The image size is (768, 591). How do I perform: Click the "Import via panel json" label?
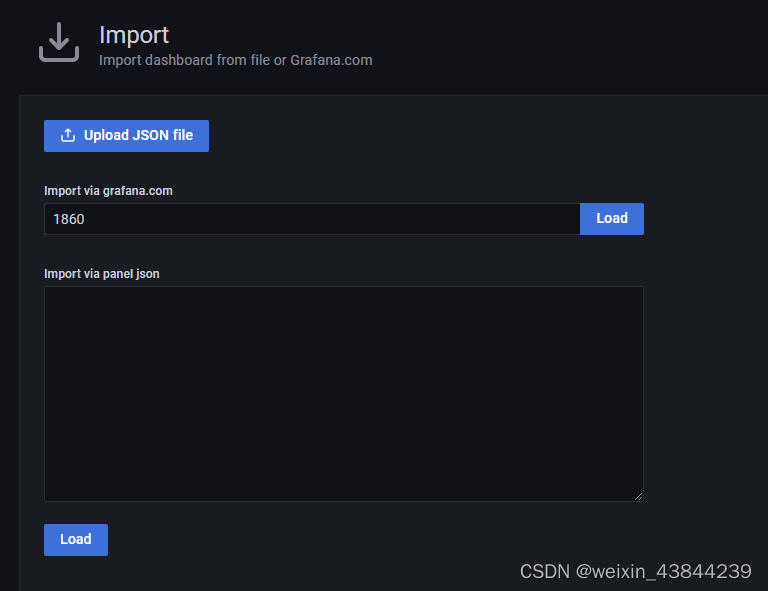pyautogui.click(x=102, y=273)
